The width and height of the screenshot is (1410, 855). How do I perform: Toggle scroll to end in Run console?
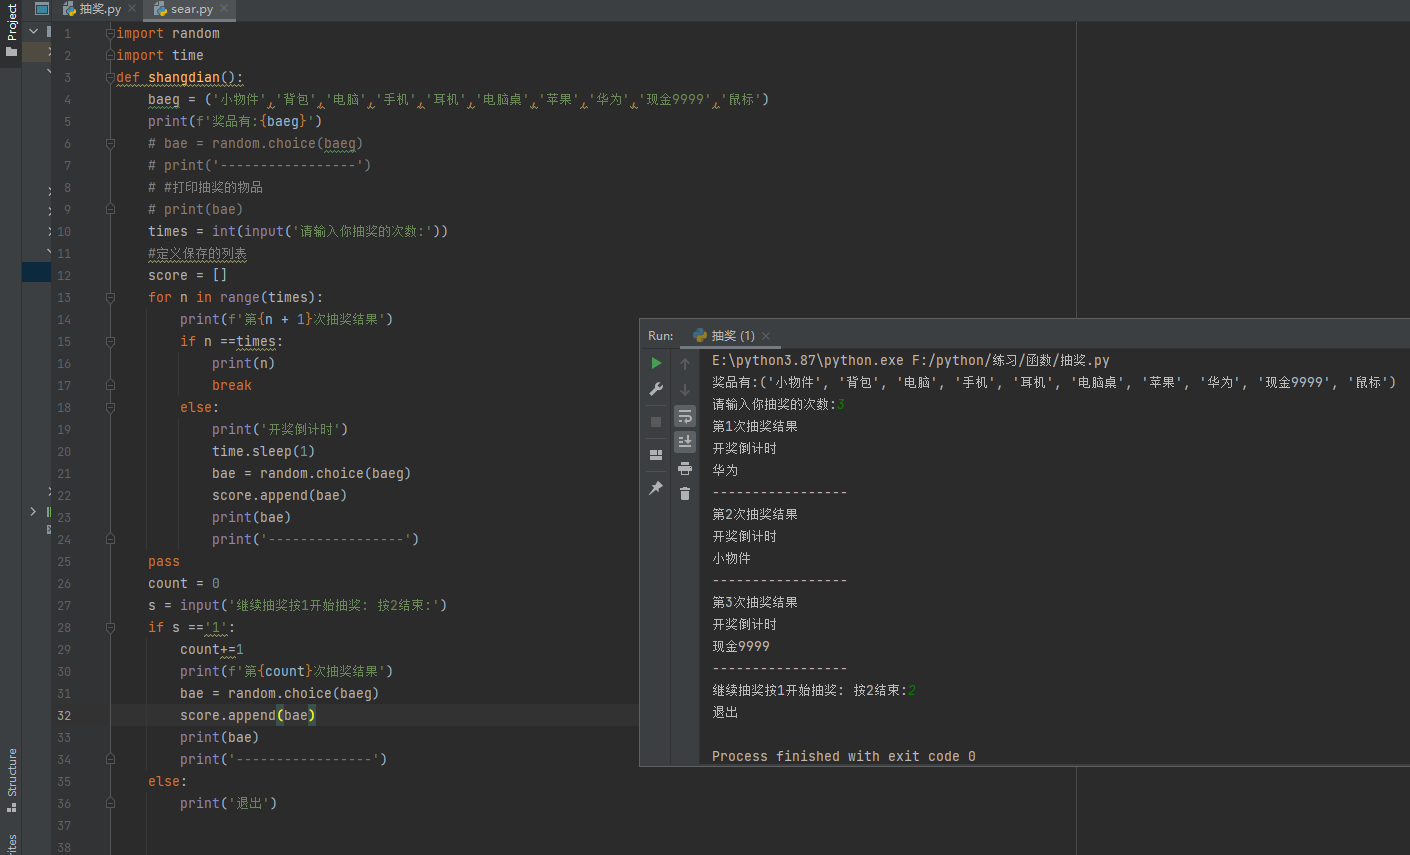pyautogui.click(x=685, y=441)
